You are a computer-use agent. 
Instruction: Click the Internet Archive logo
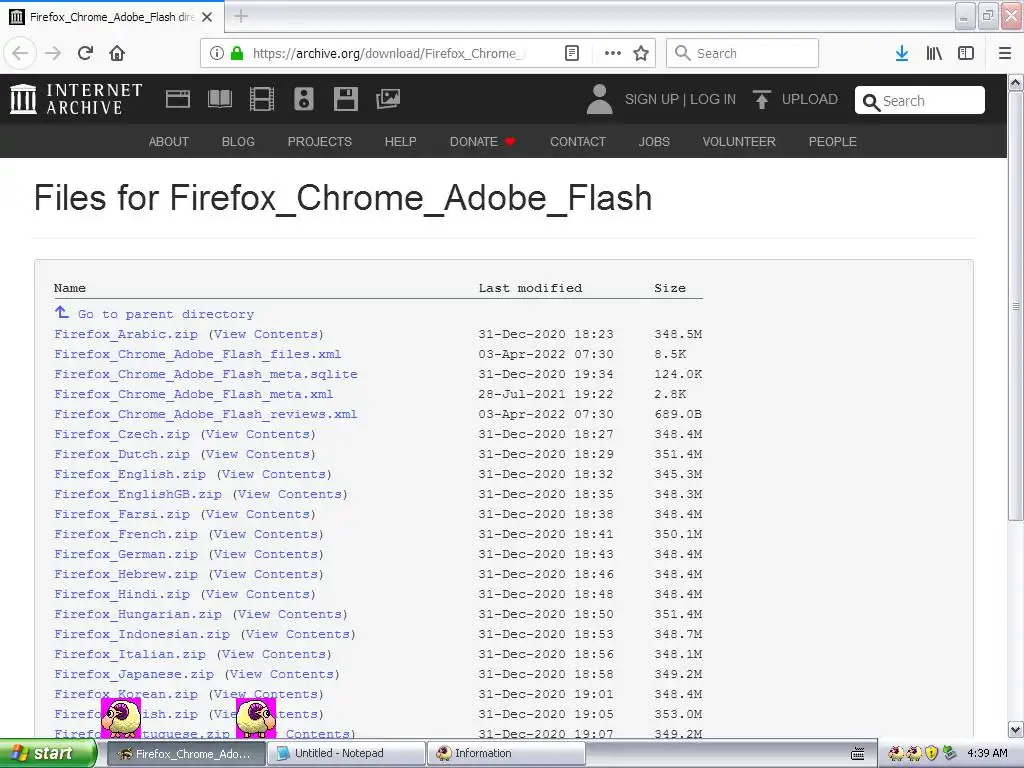click(76, 99)
